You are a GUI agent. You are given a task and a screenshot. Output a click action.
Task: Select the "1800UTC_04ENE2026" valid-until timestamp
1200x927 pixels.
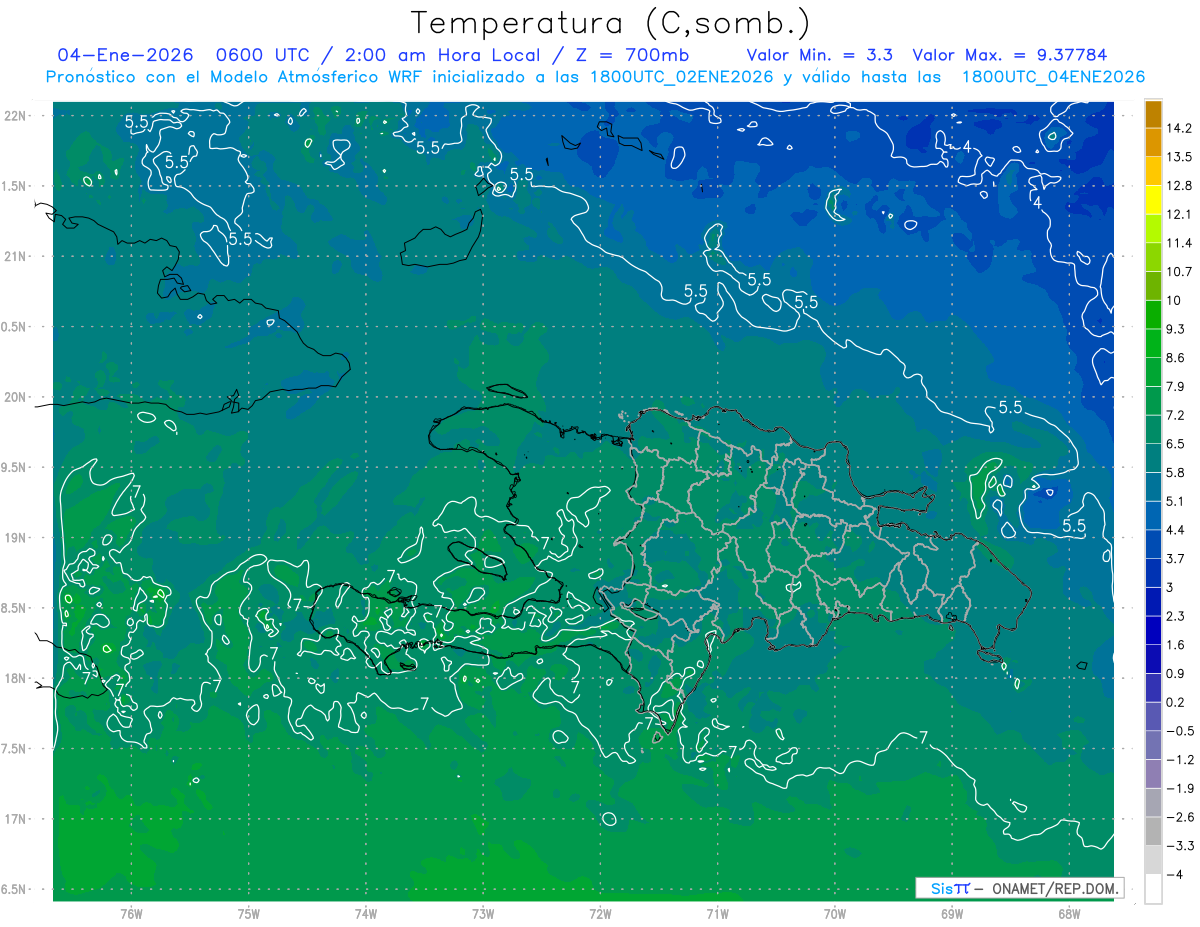(1053, 77)
